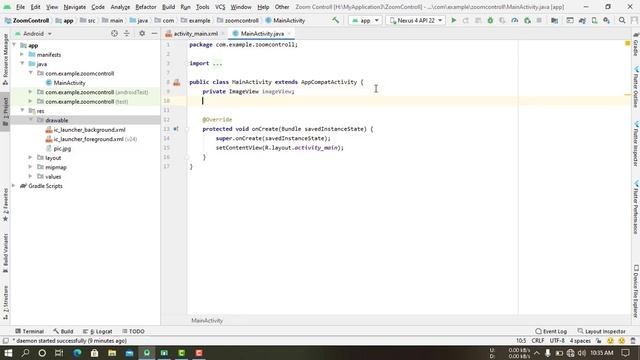Switch to activity_main.xml tab

tap(196, 33)
